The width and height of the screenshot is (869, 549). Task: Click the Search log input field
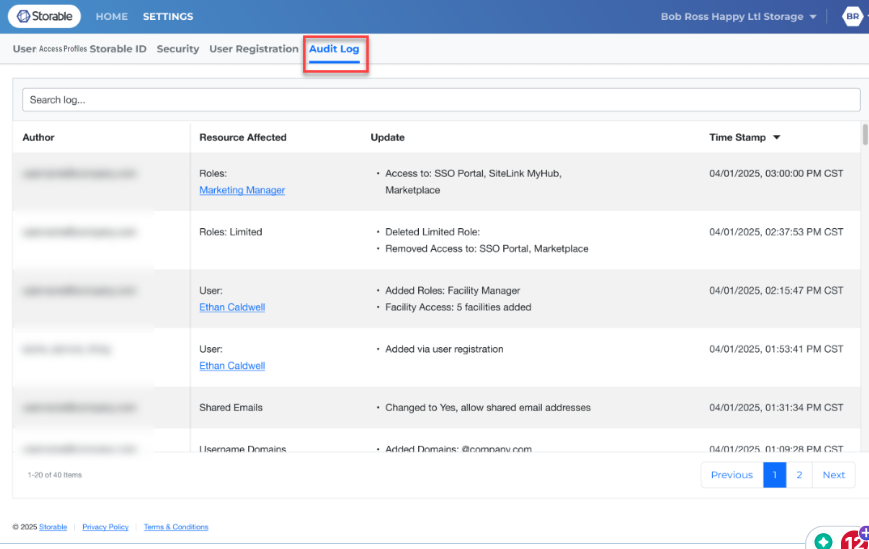click(x=440, y=100)
